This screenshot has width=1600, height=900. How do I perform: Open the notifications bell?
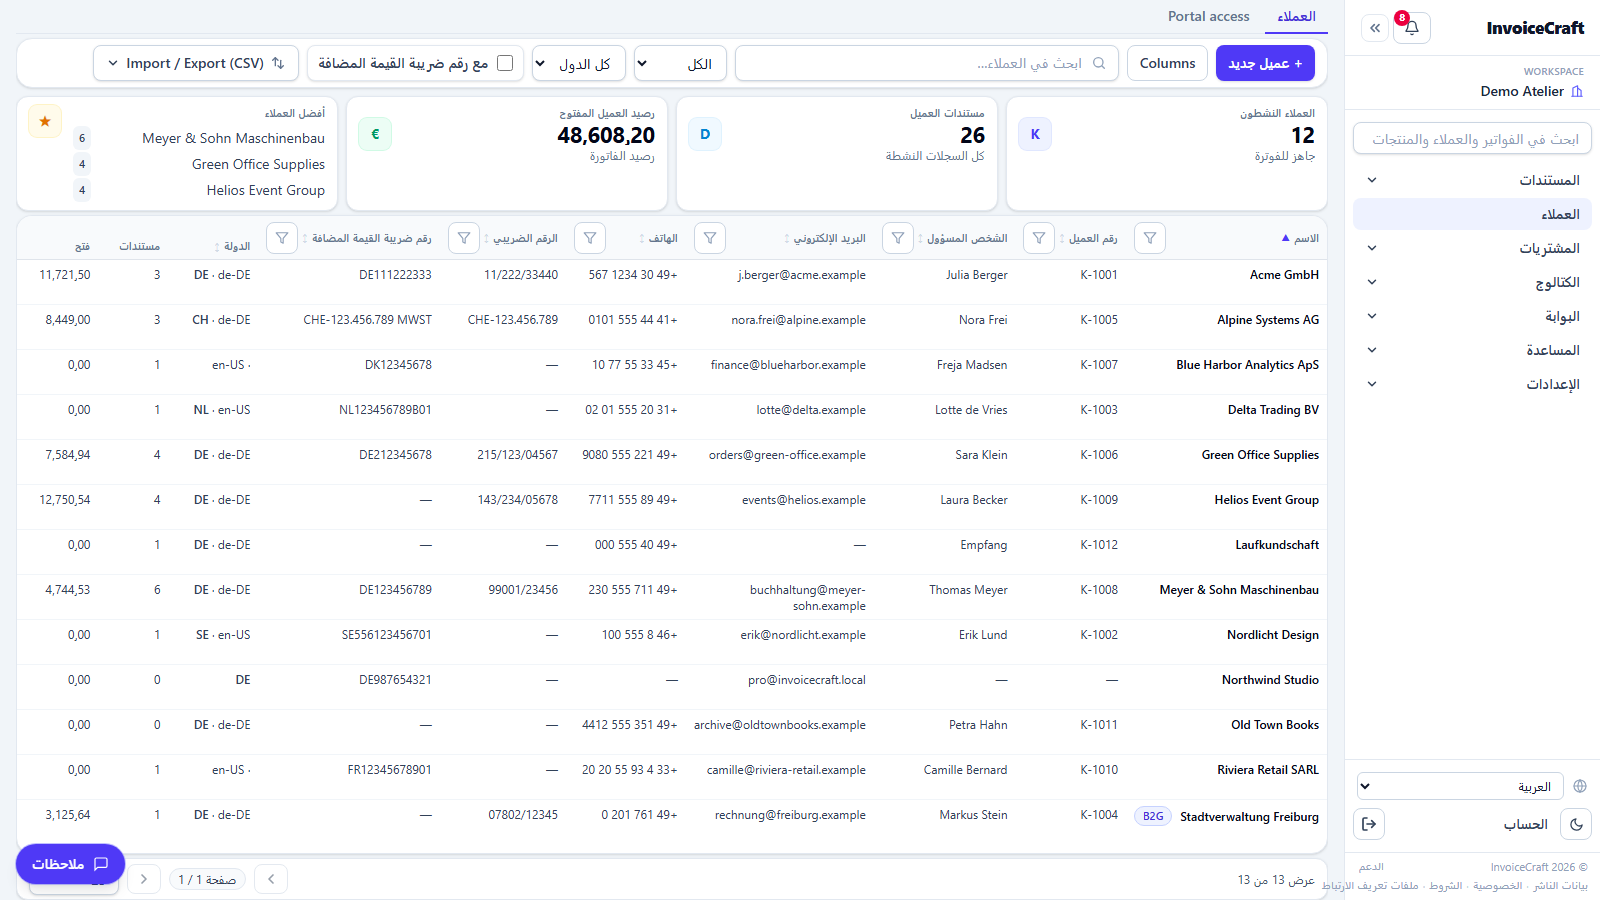[x=1412, y=28]
